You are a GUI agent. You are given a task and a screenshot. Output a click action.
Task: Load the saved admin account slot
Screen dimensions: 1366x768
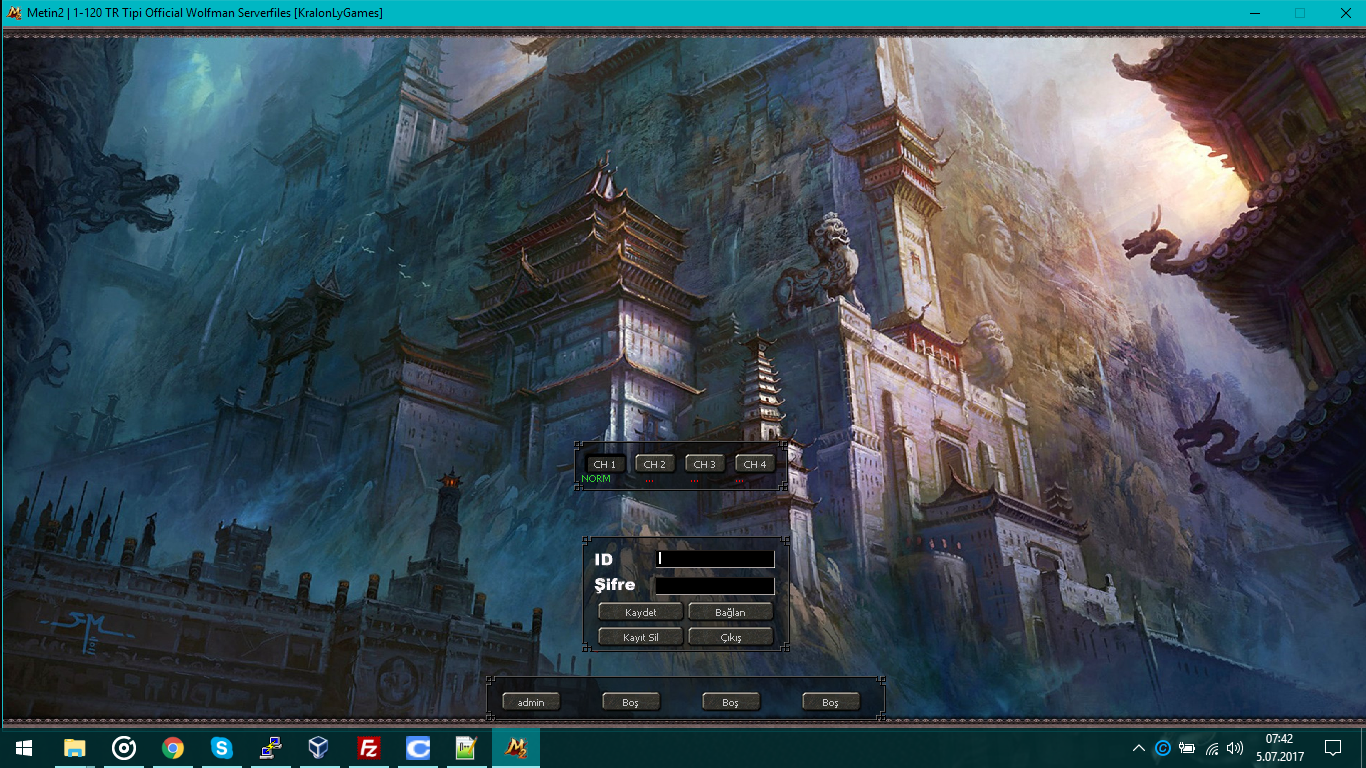[531, 702]
